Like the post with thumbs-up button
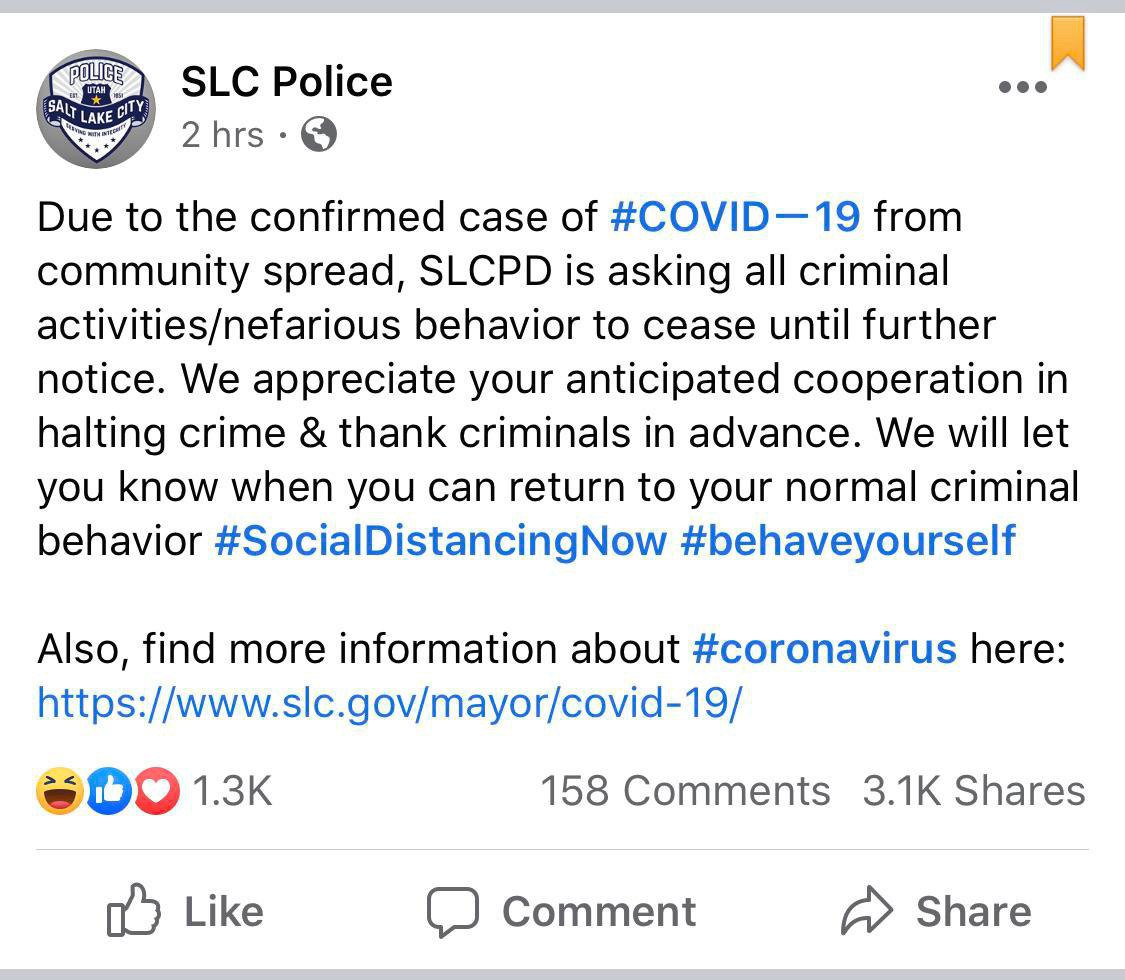 [x=185, y=911]
